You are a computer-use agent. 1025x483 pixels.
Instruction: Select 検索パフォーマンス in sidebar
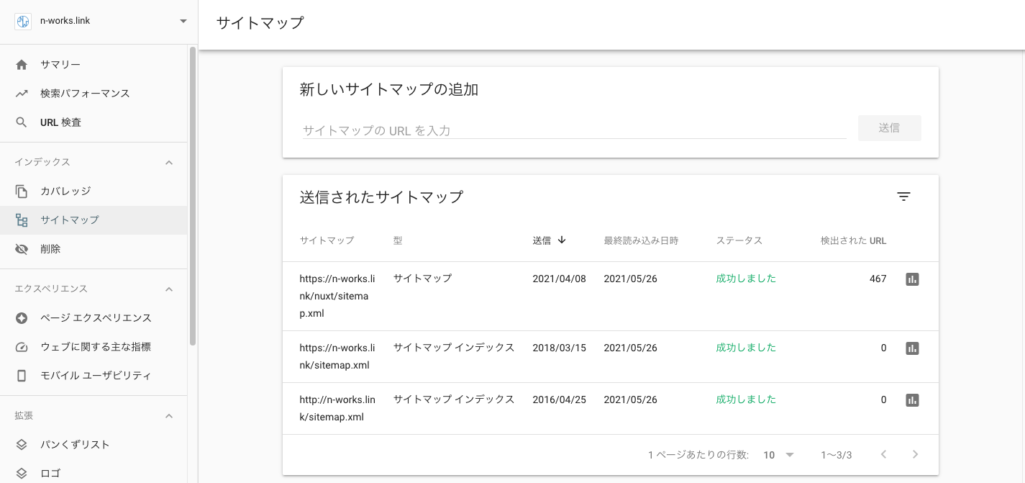click(x=85, y=94)
